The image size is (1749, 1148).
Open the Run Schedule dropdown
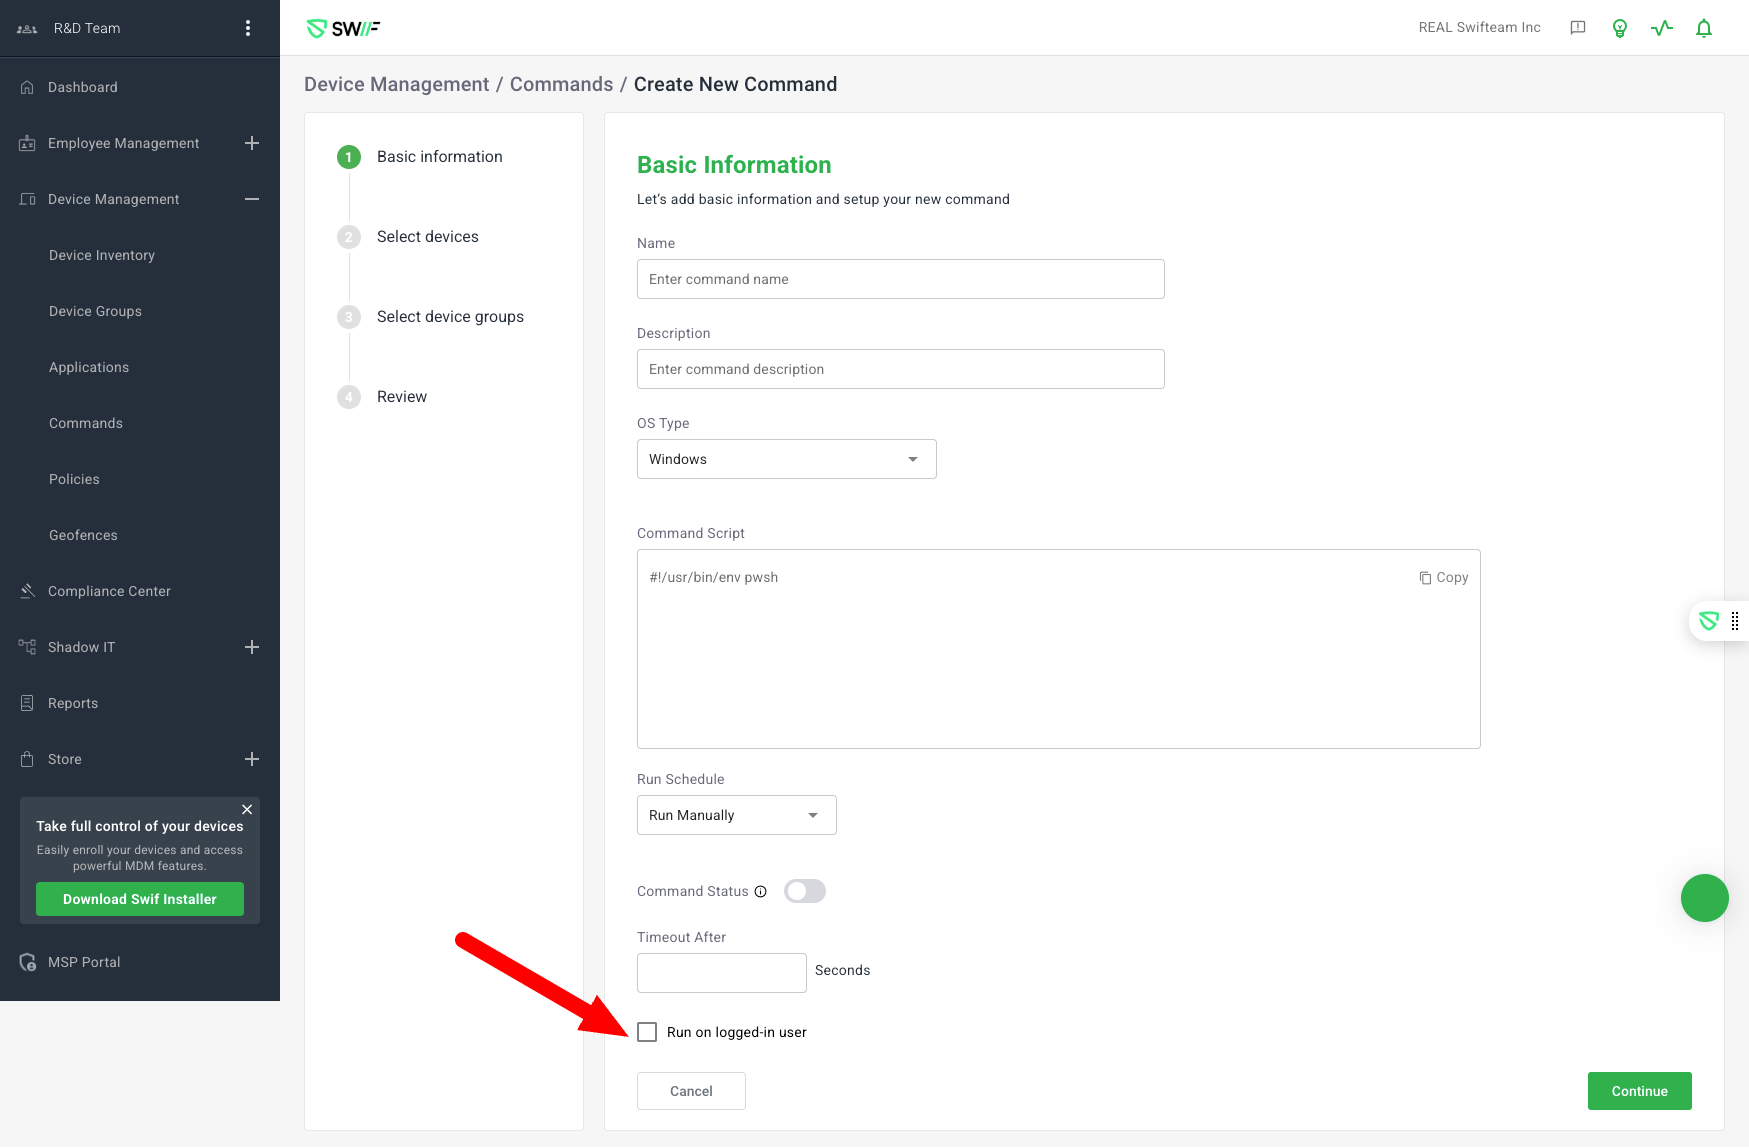(736, 815)
